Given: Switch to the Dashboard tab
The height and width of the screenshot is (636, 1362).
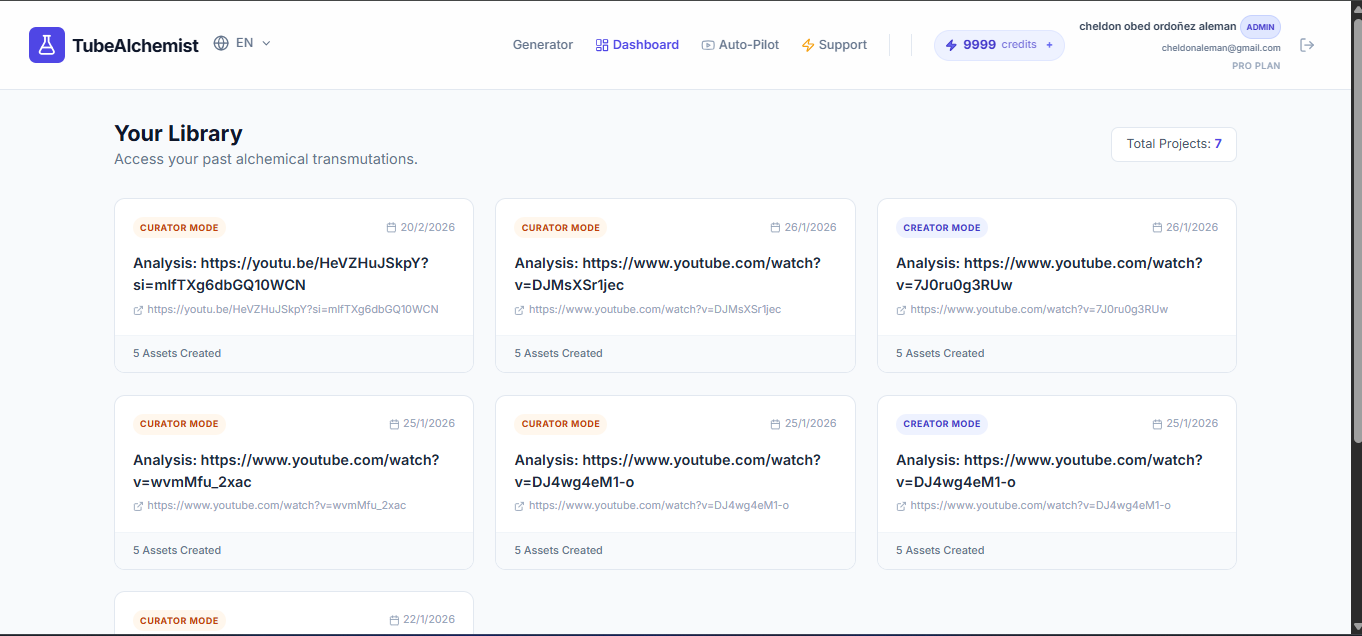Looking at the screenshot, I should (637, 45).
